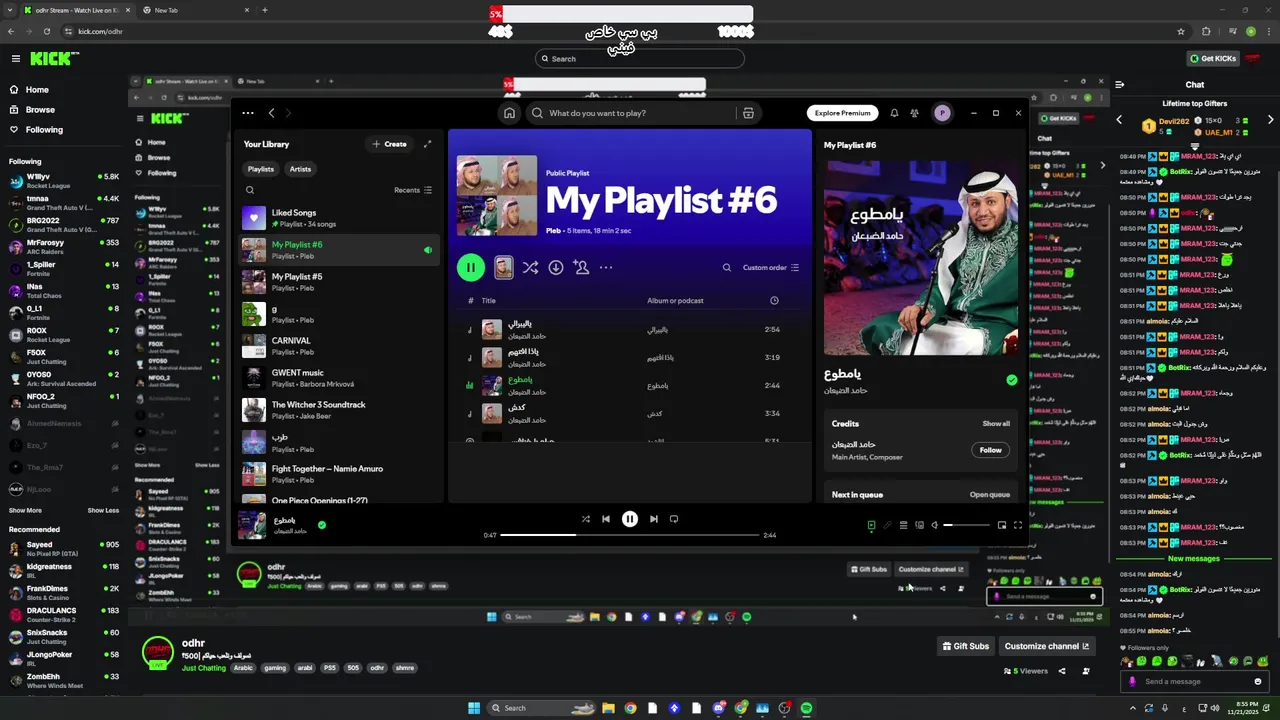Seek on the Spotify track progress bar
Screen dimensions: 1280x720
630,535
